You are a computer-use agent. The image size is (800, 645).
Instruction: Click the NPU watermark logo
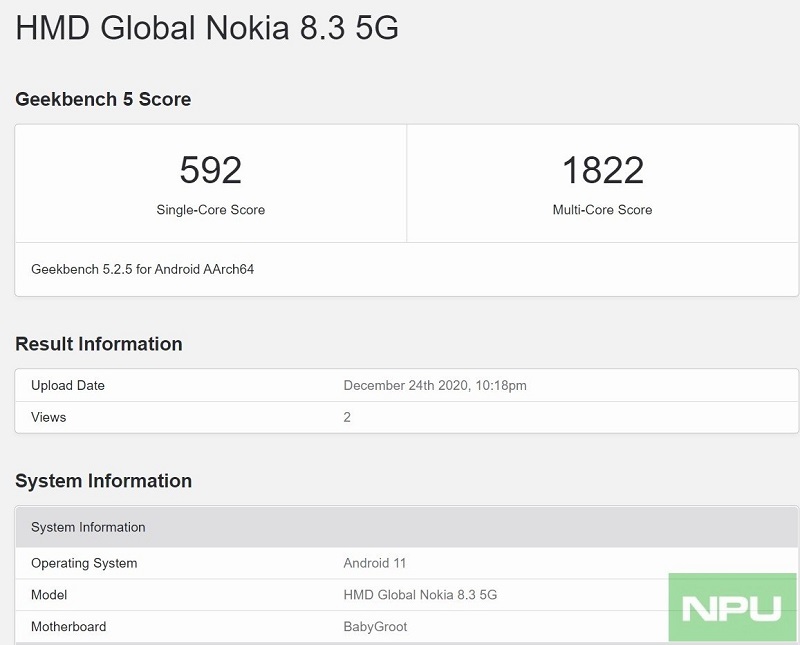click(732, 609)
